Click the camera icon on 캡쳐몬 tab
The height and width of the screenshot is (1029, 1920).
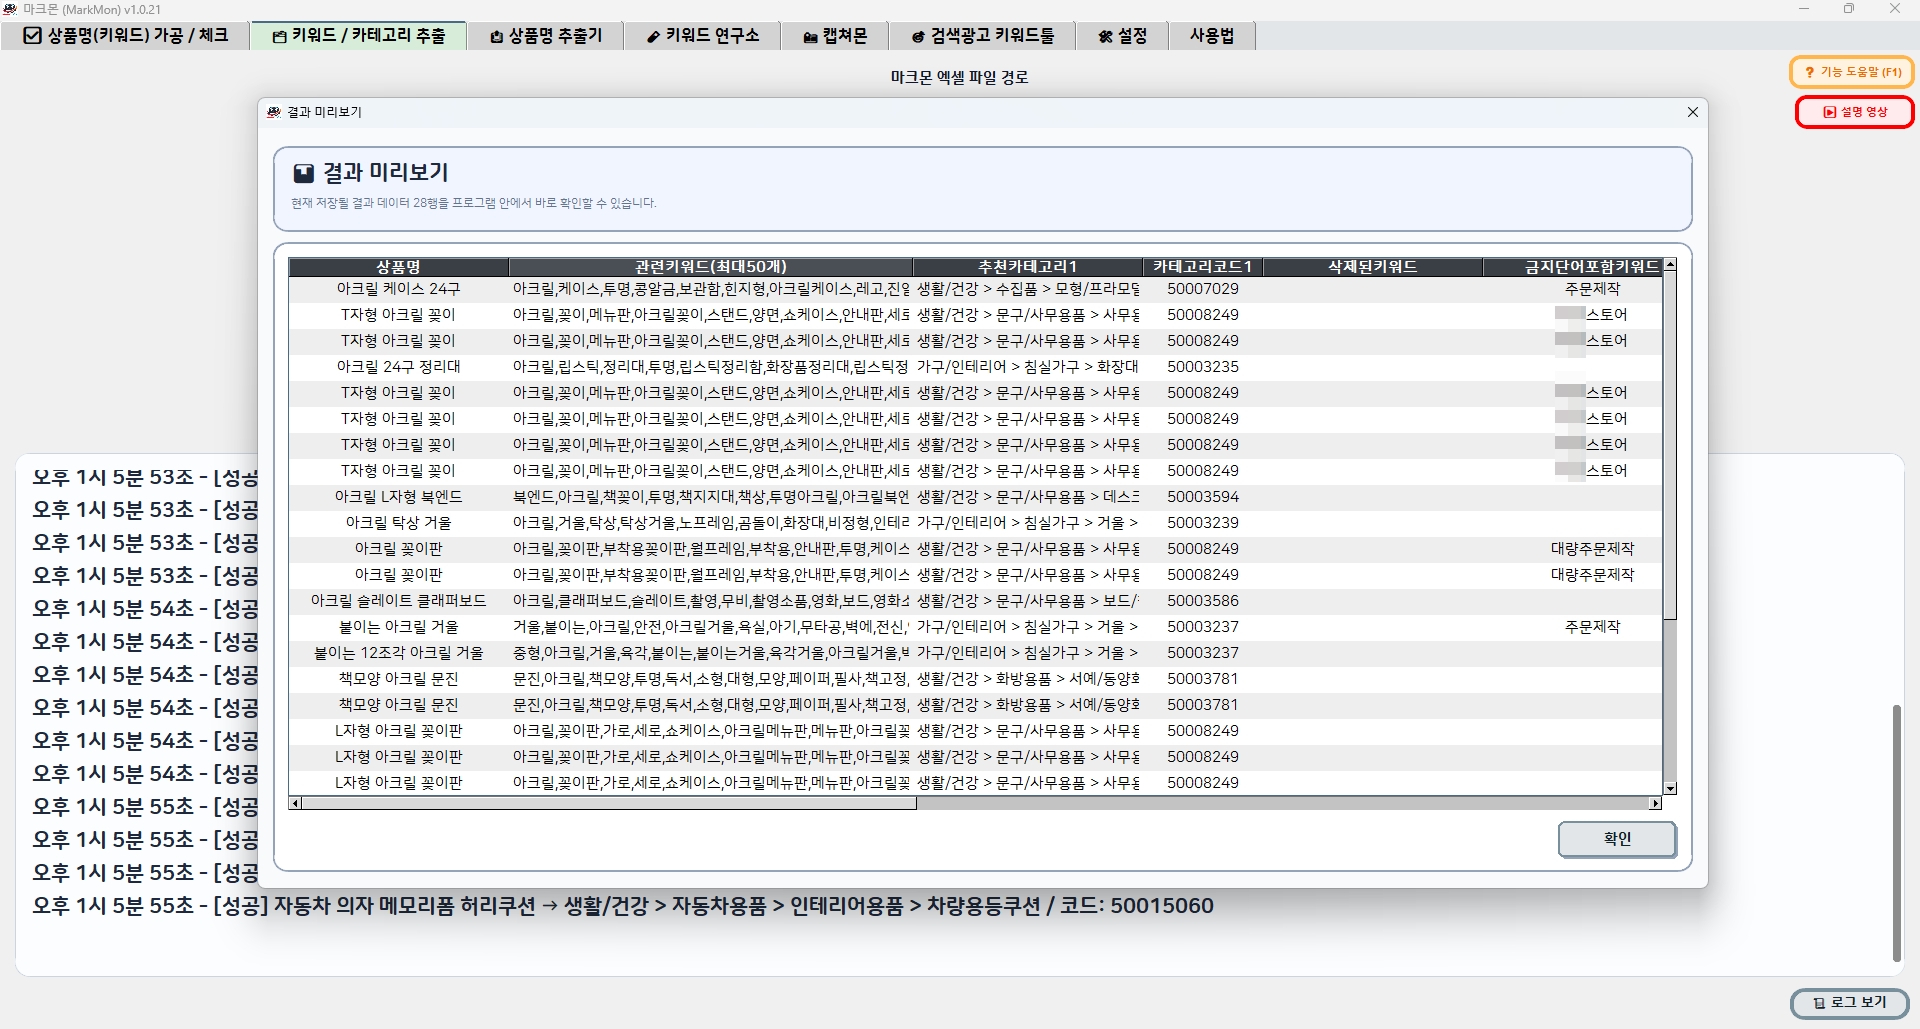[810, 37]
